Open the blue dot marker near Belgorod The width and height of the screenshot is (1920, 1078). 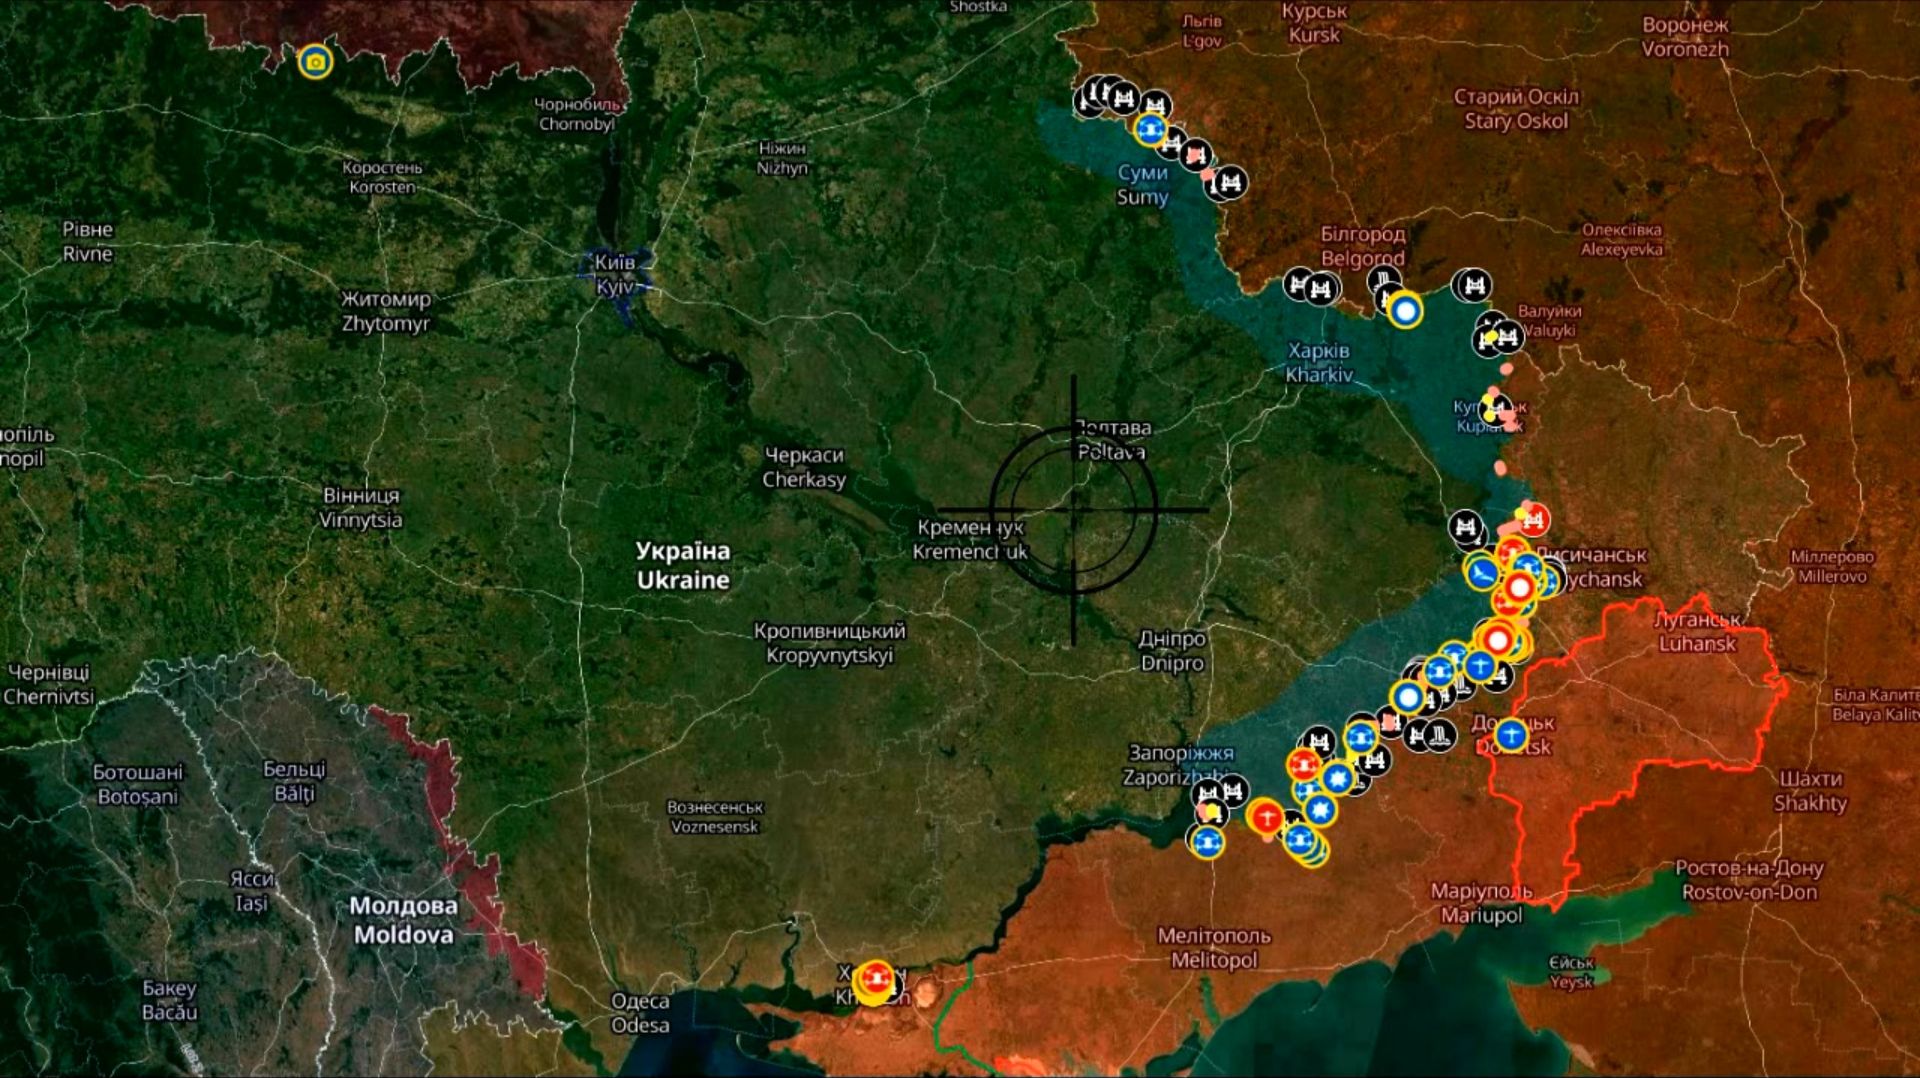(x=1406, y=310)
